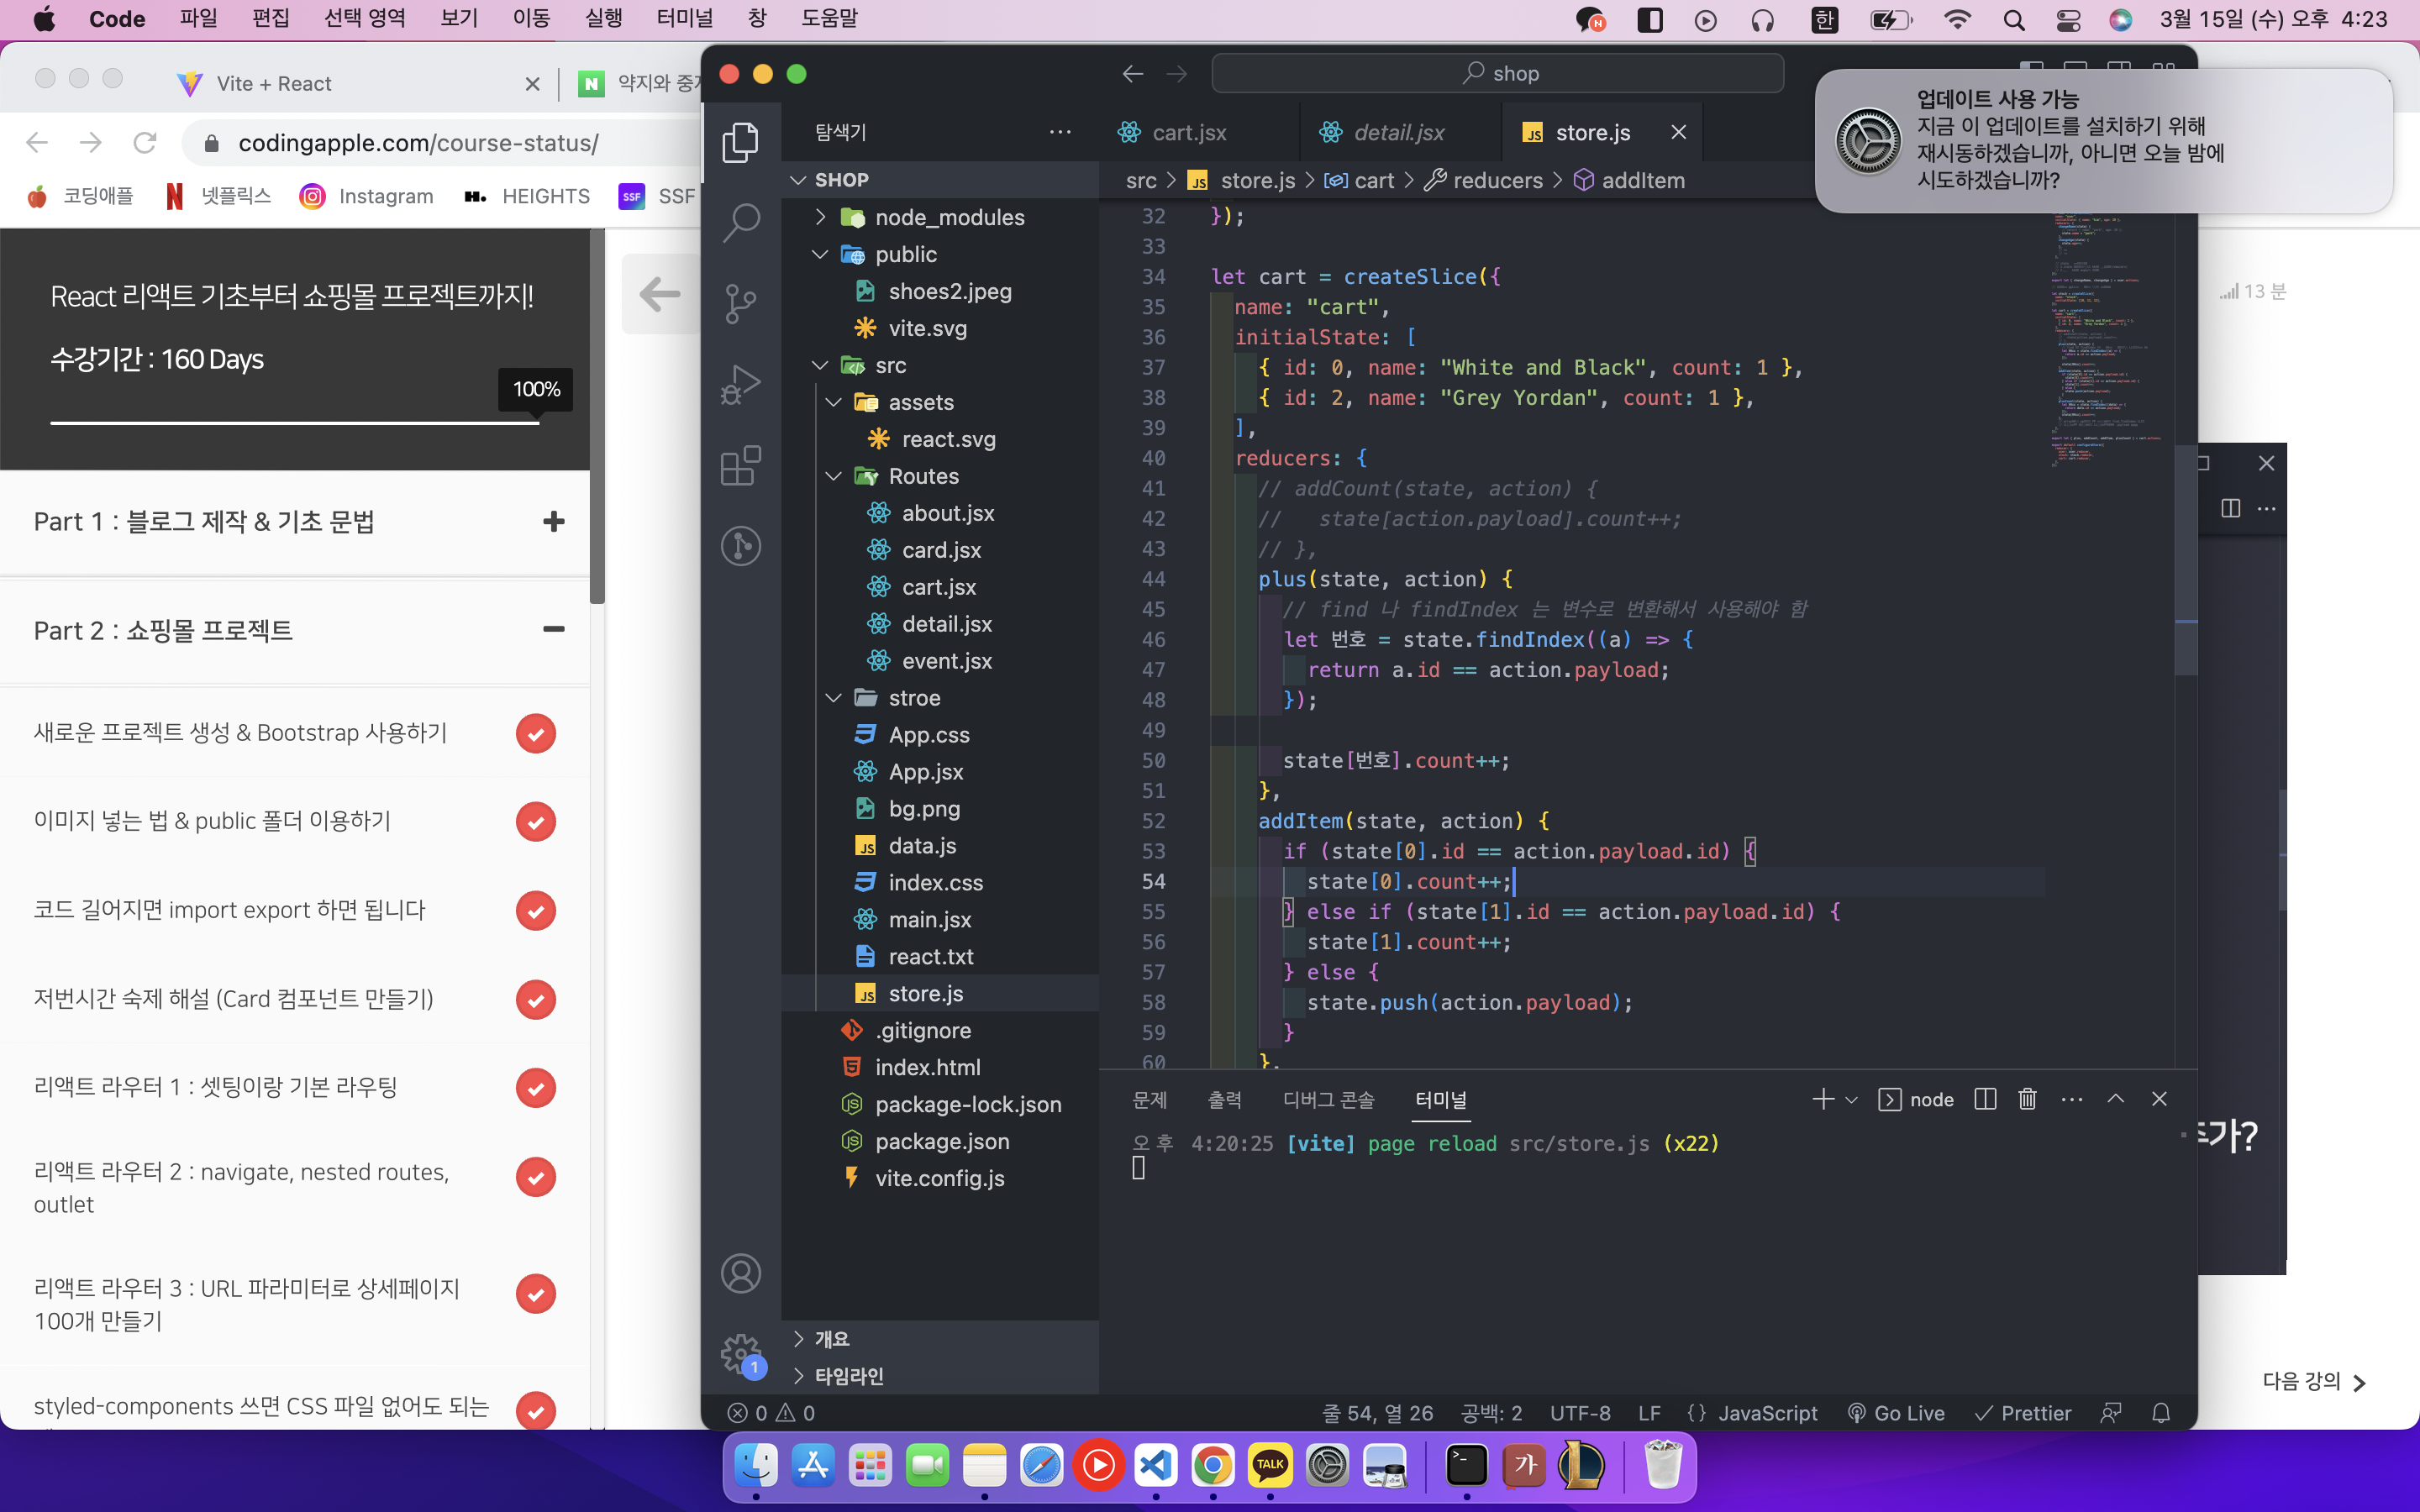The height and width of the screenshot is (1512, 2420).
Task: Open the Extensions view
Action: pos(740,465)
